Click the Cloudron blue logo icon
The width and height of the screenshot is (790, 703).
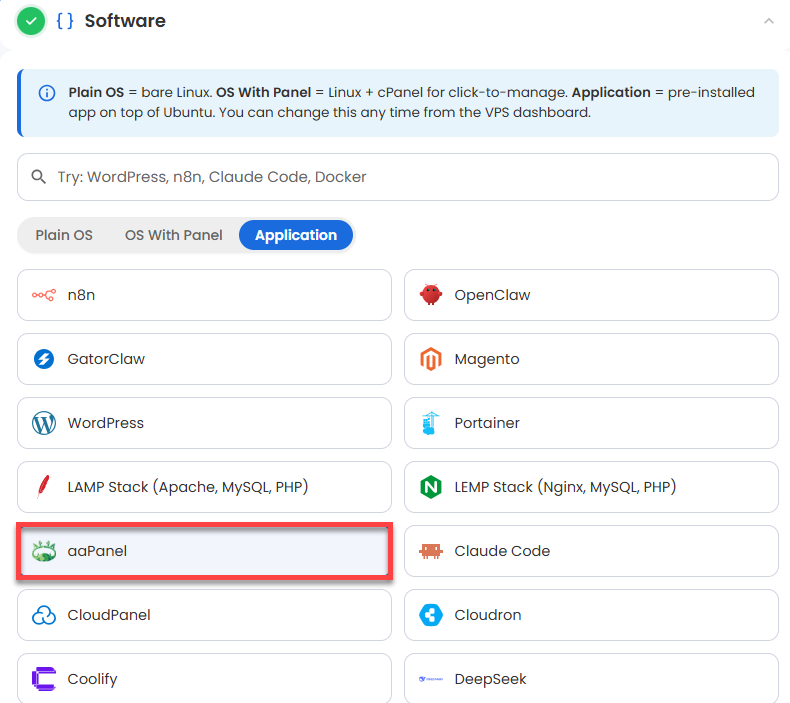431,615
